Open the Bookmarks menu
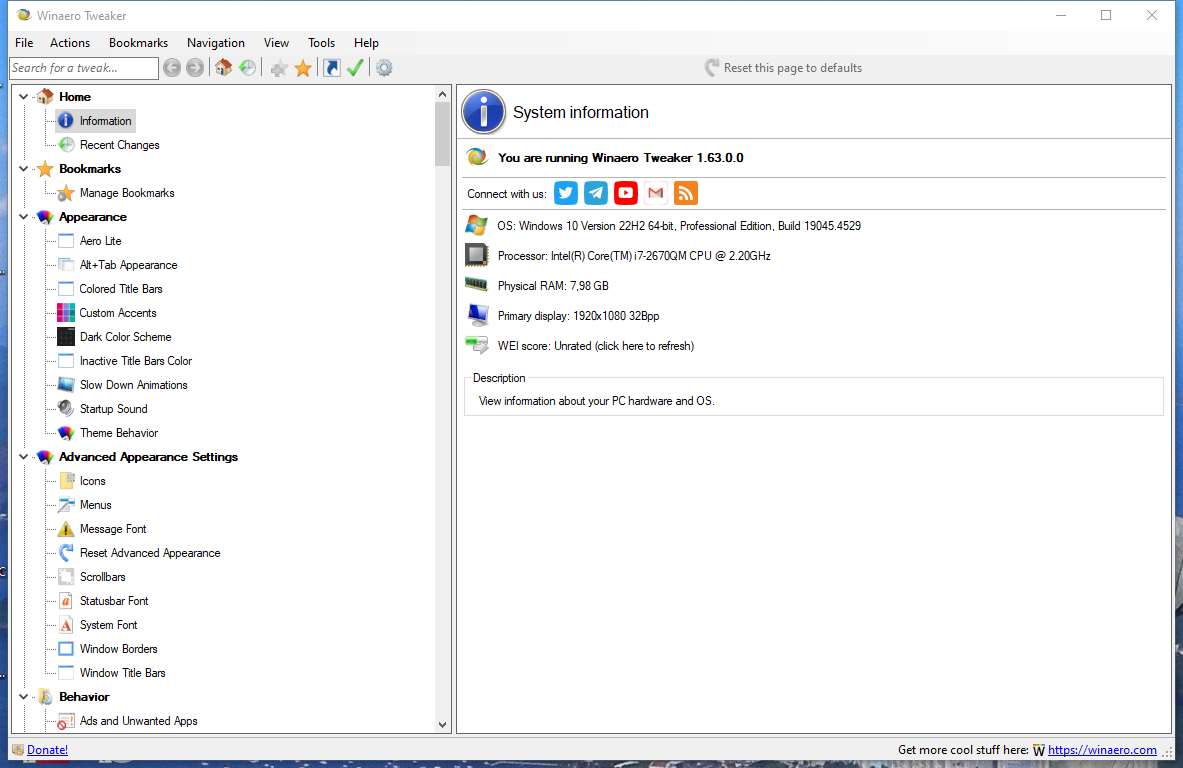The height and width of the screenshot is (768, 1183). tap(138, 43)
